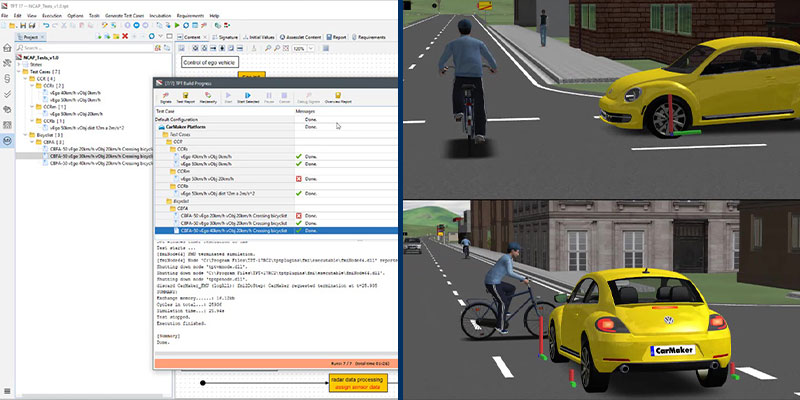The image size is (800, 400).
Task: Open the Requirements menu
Action: (x=189, y=16)
